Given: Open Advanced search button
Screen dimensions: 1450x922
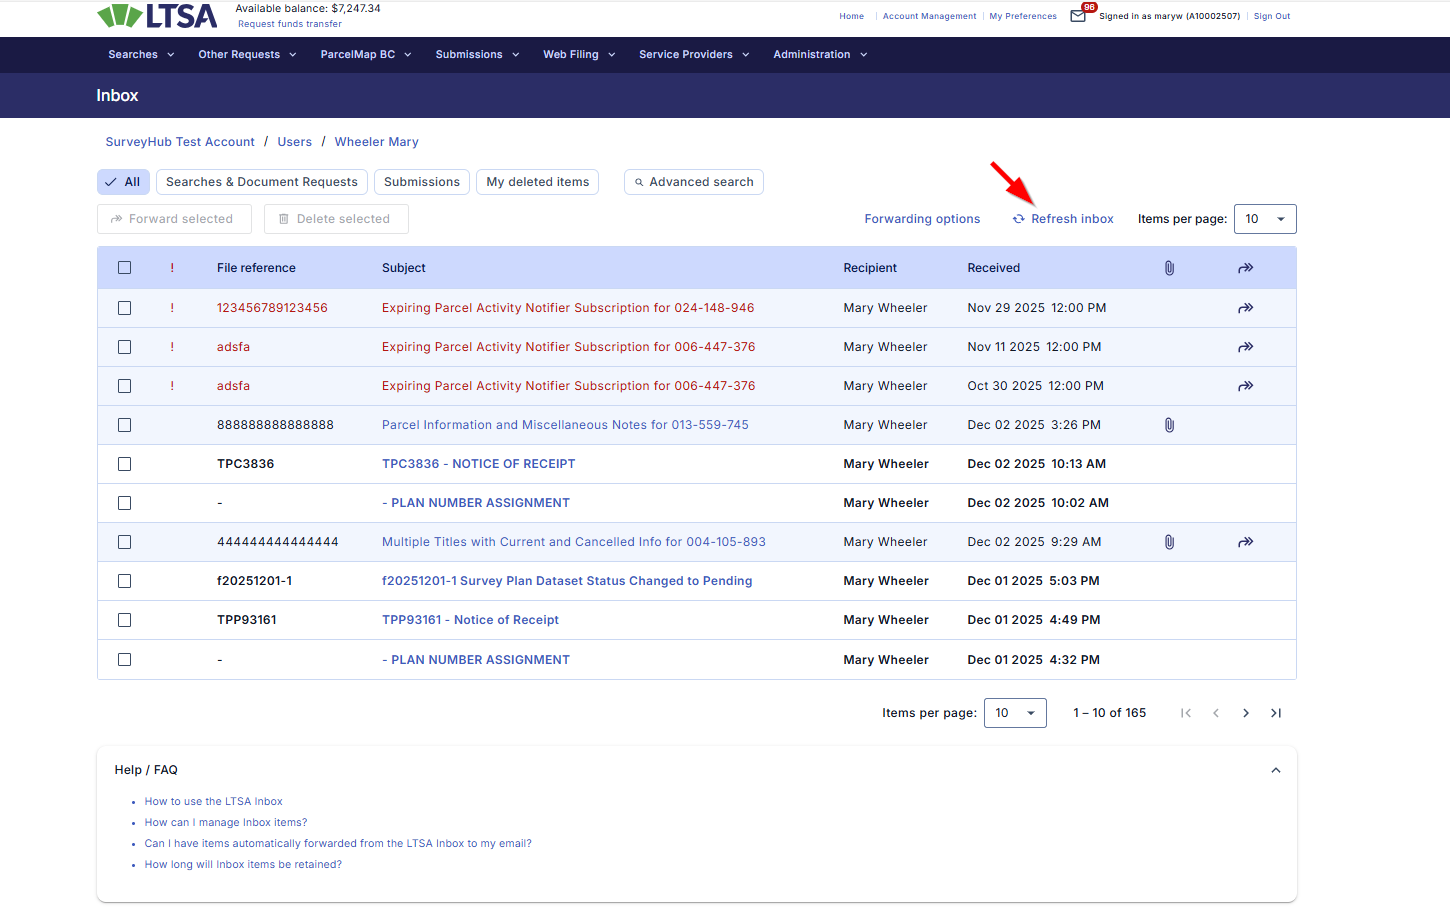Looking at the screenshot, I should pos(694,182).
